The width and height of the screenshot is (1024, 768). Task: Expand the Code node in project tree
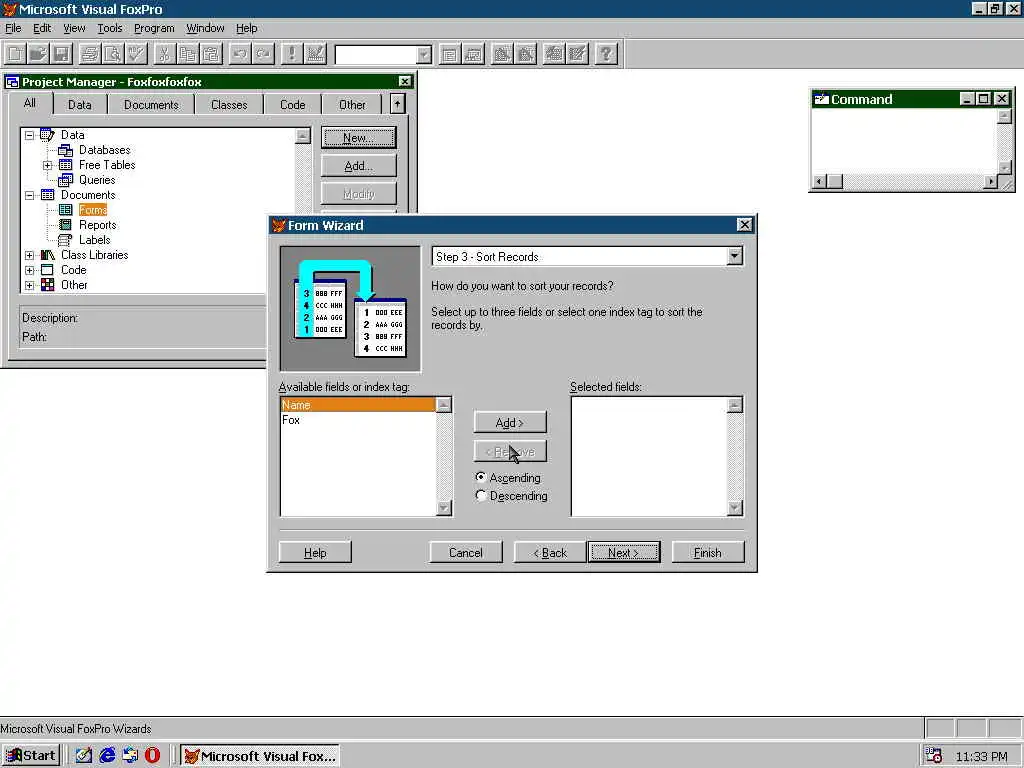29,270
